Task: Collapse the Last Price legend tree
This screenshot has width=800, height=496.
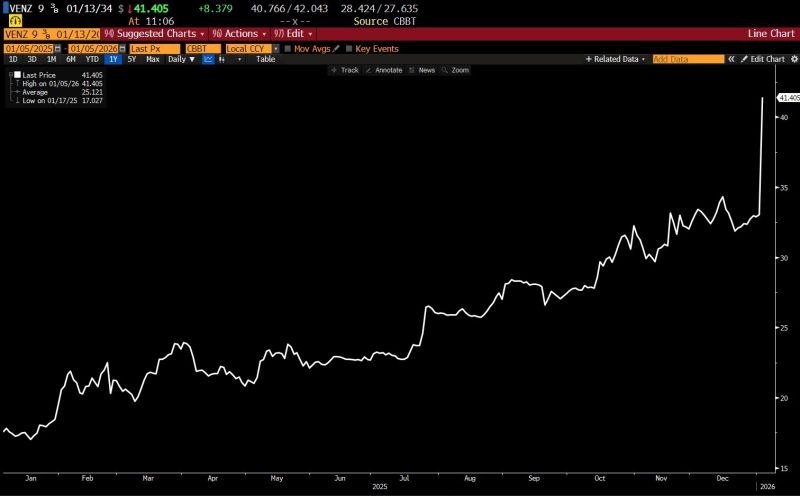Action: tap(11, 75)
